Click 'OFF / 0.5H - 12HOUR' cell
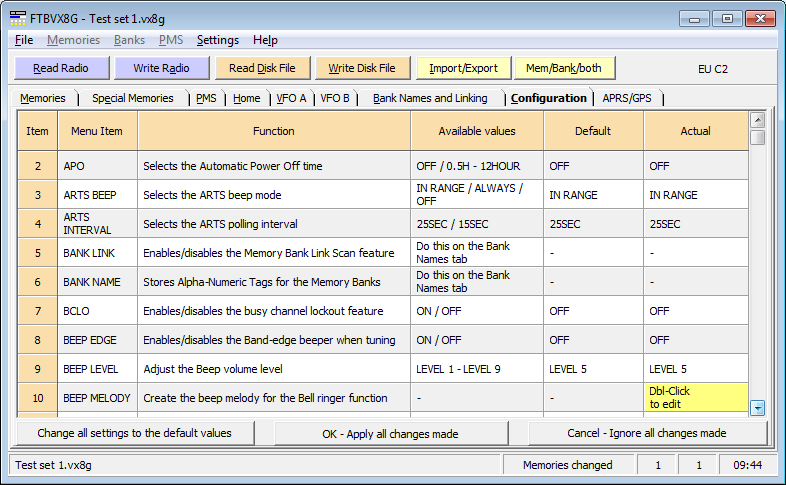 [477, 166]
